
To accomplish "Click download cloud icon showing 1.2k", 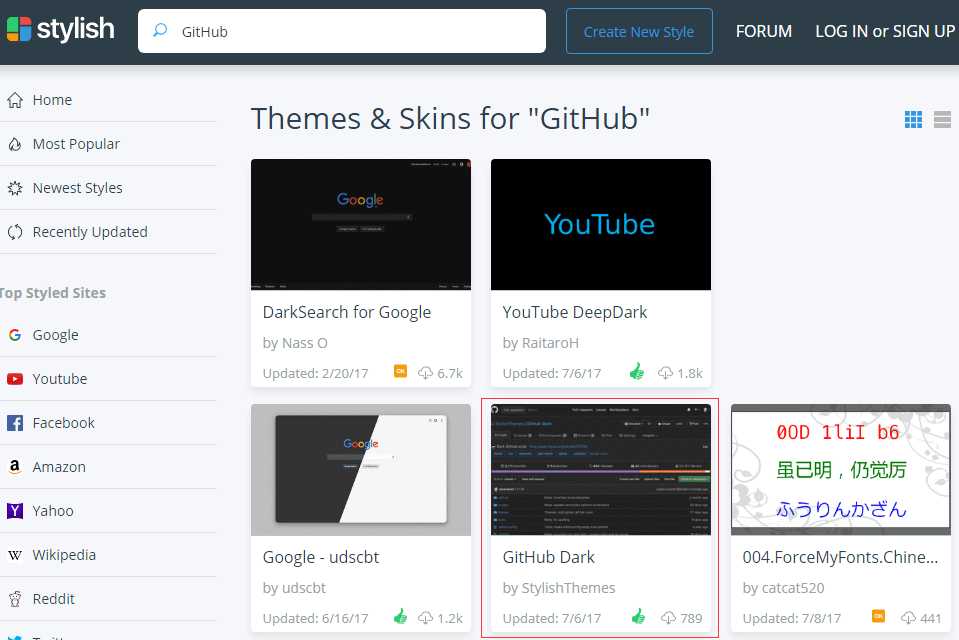I will (425, 618).
